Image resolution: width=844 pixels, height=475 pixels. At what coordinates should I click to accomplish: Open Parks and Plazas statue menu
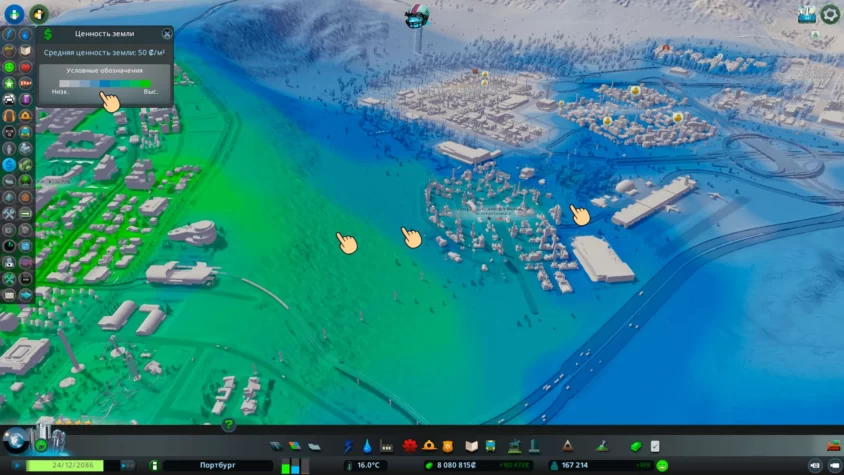coord(515,446)
